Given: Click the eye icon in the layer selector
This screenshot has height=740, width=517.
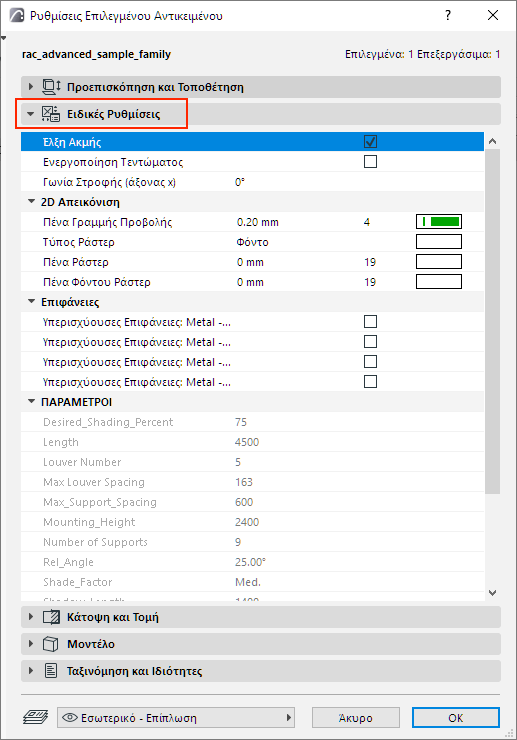Looking at the screenshot, I should [x=70, y=718].
